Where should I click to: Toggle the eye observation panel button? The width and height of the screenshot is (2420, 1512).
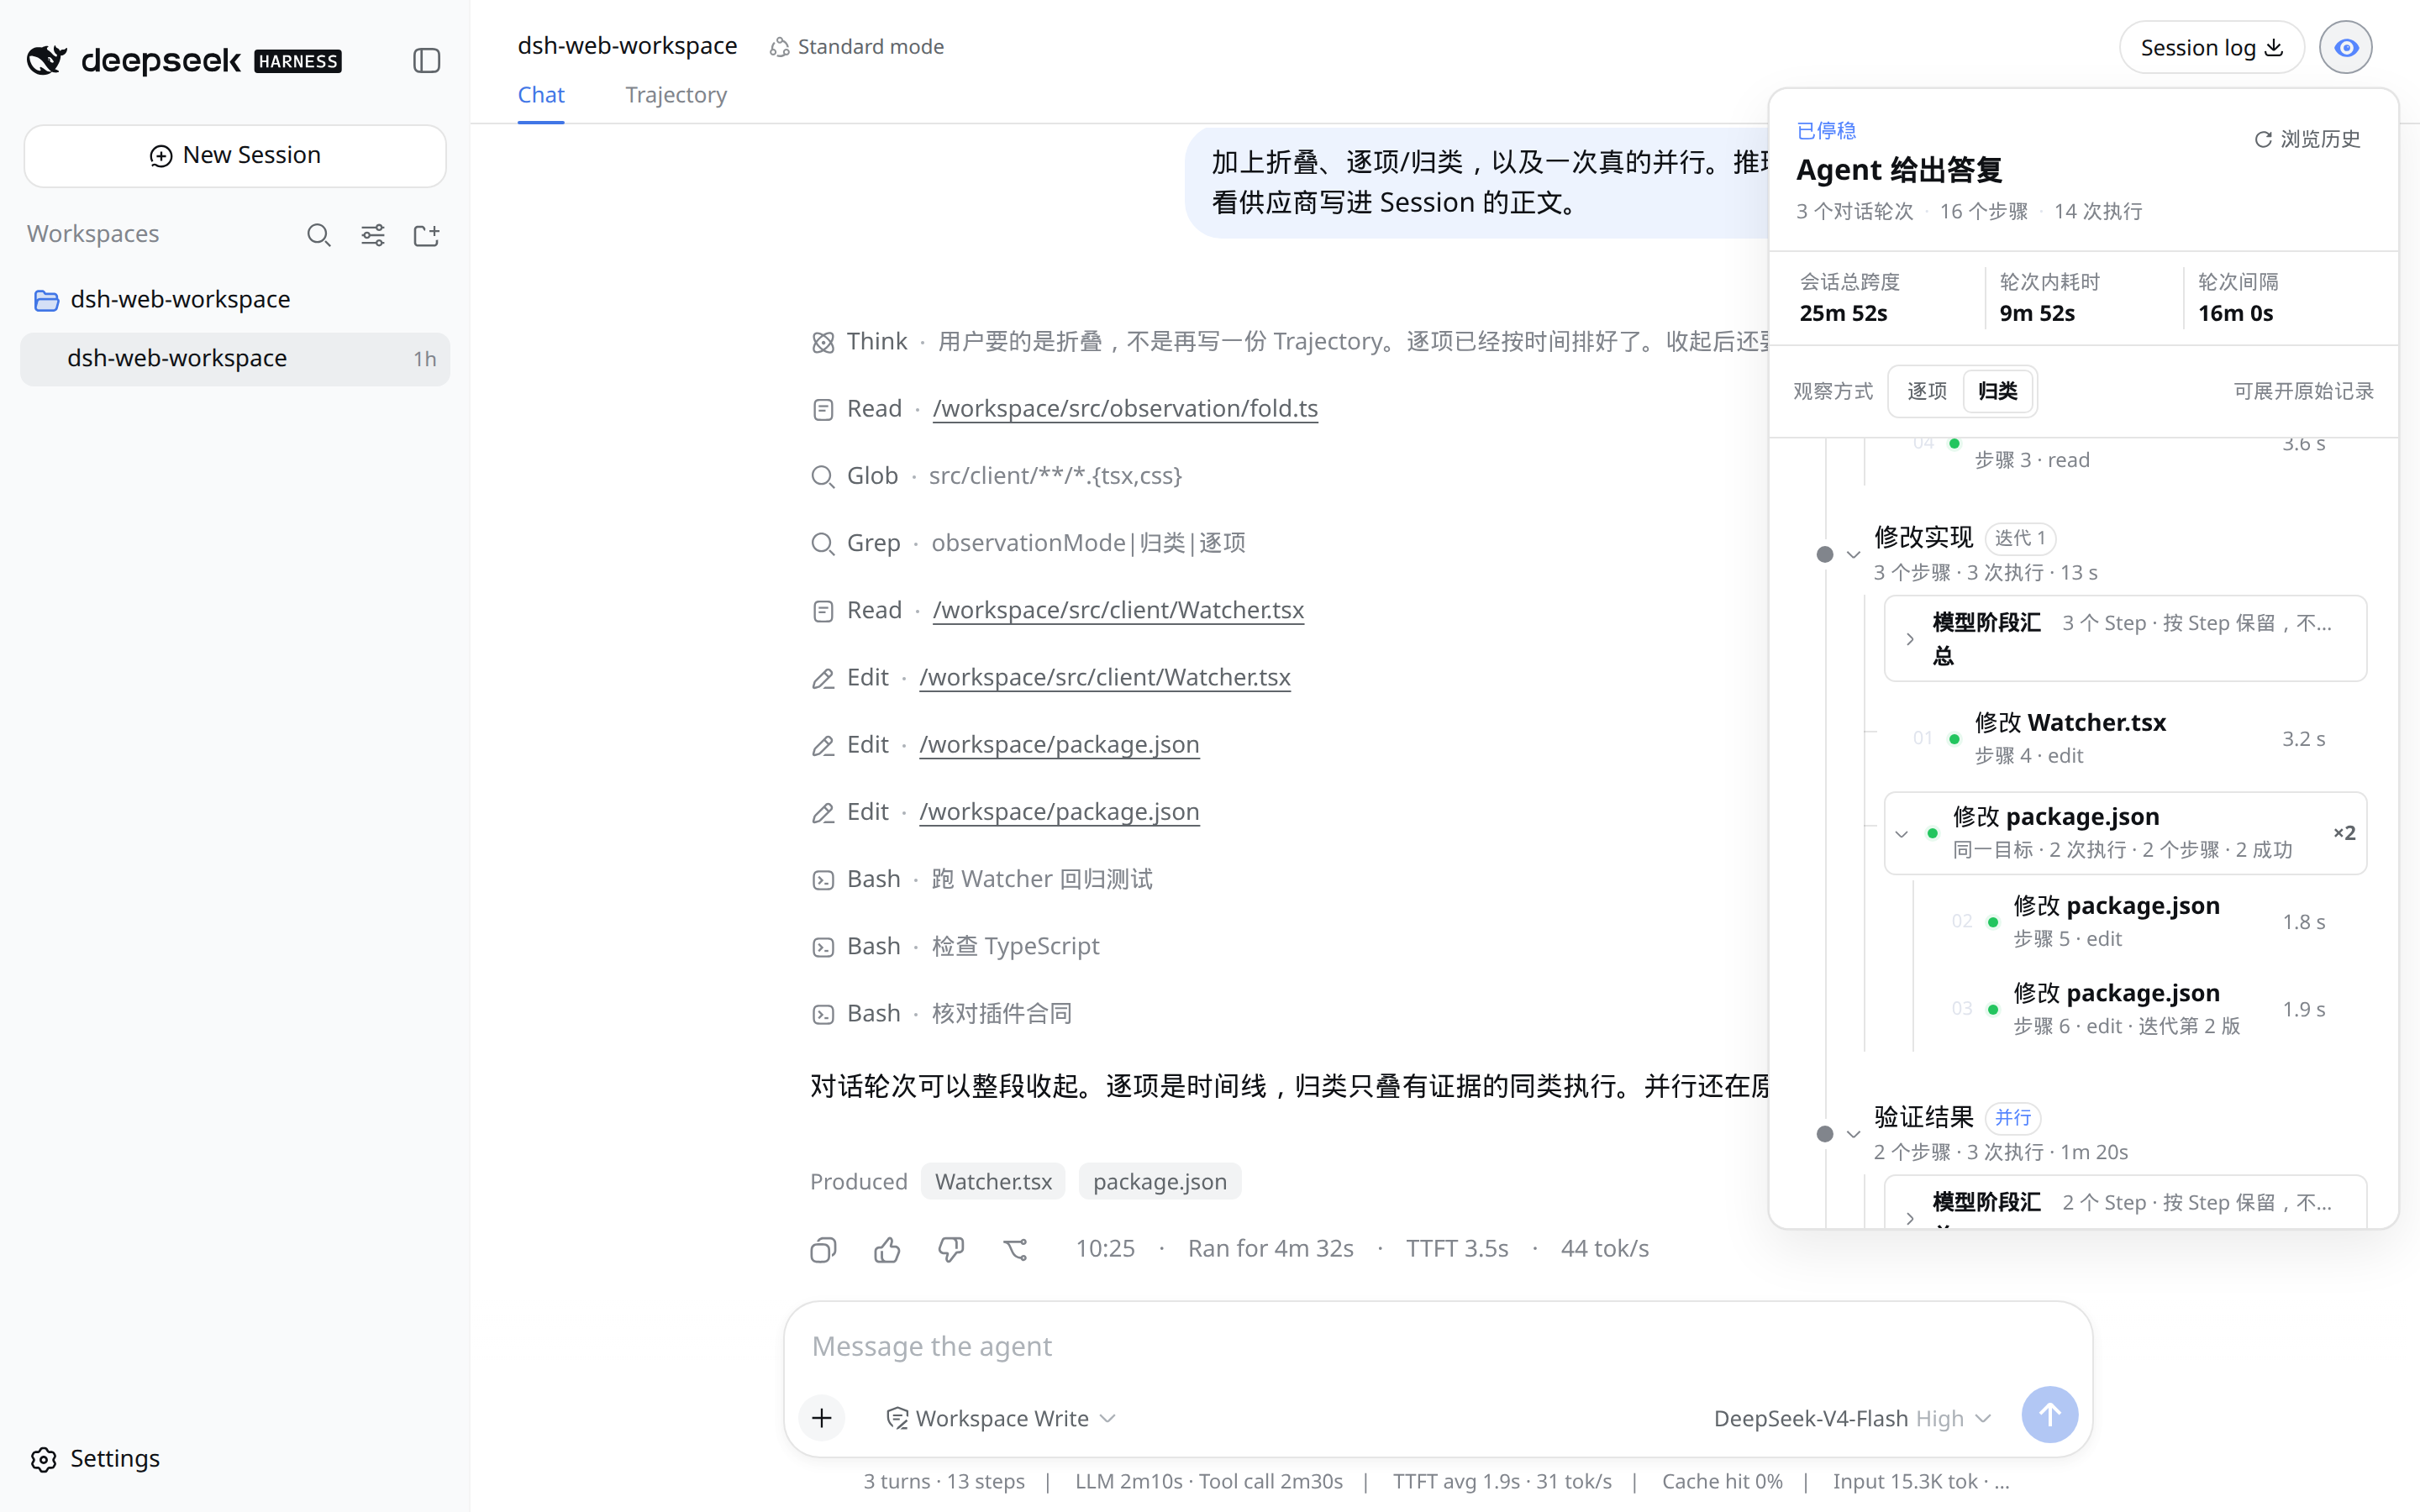2346,47
